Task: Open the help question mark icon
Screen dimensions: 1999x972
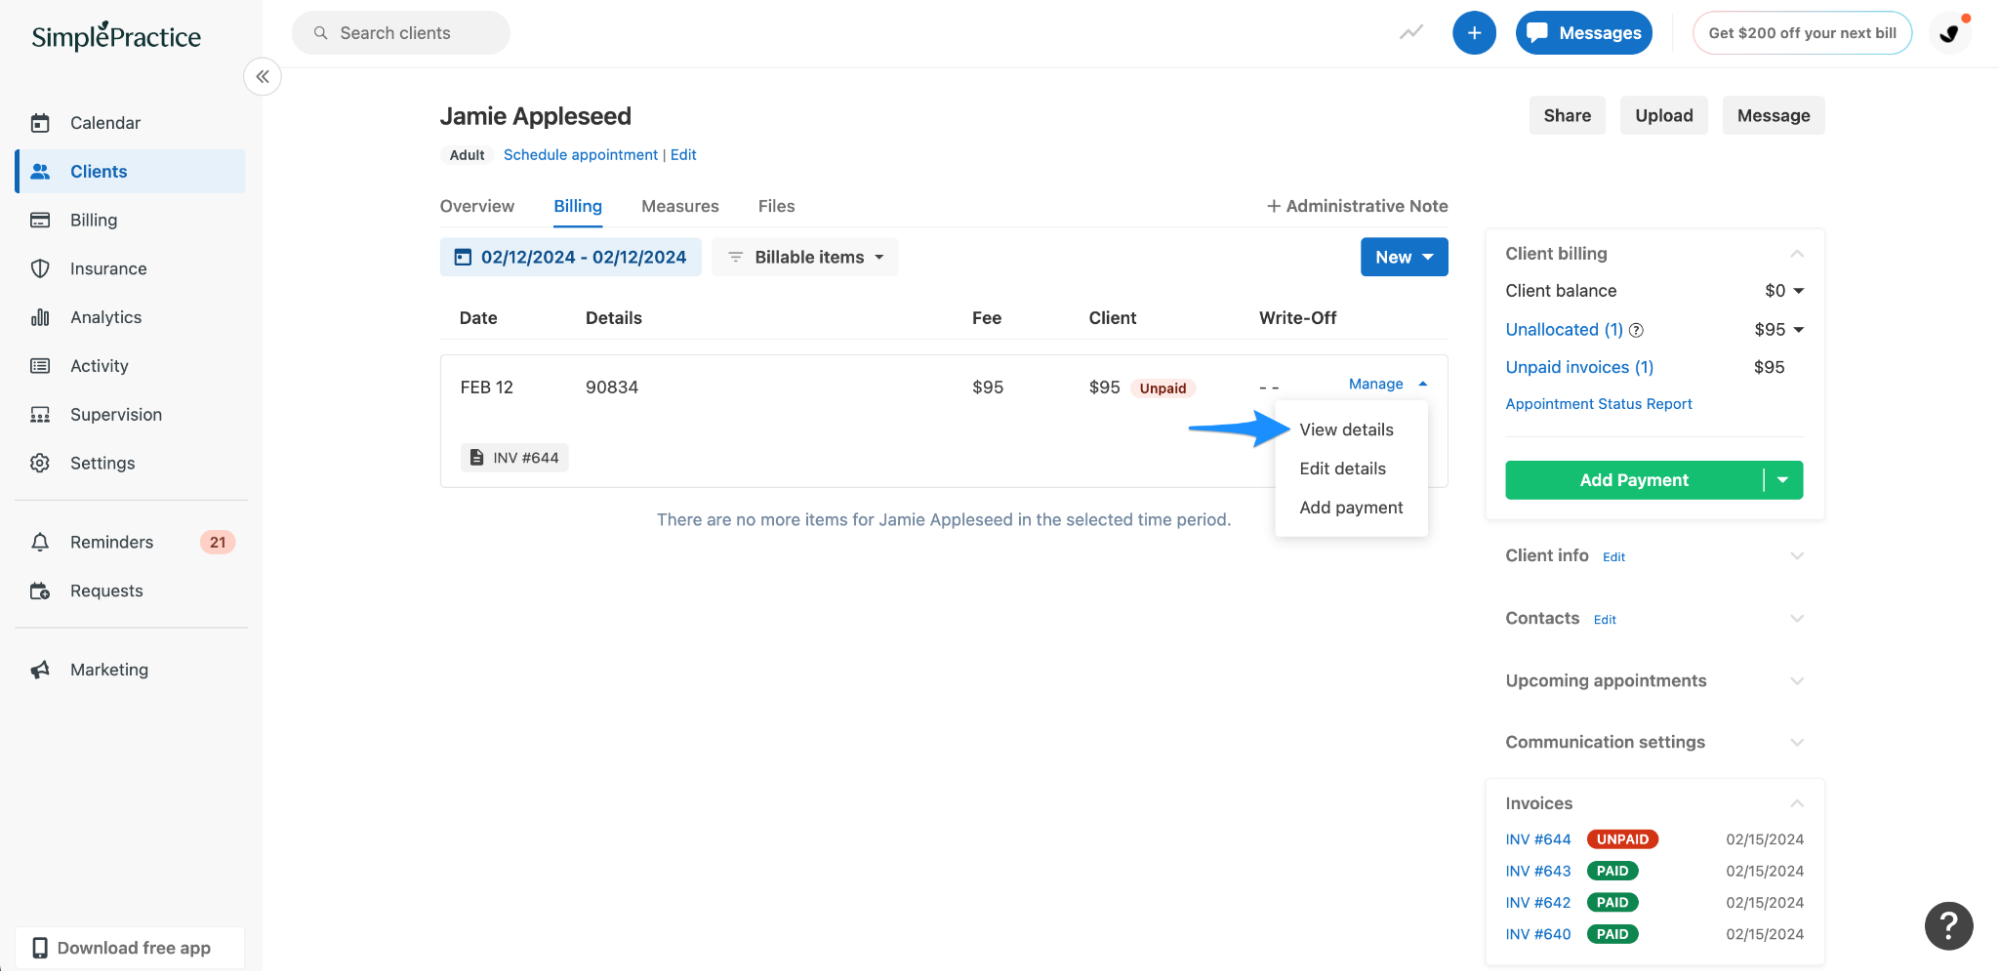Action: click(1947, 925)
